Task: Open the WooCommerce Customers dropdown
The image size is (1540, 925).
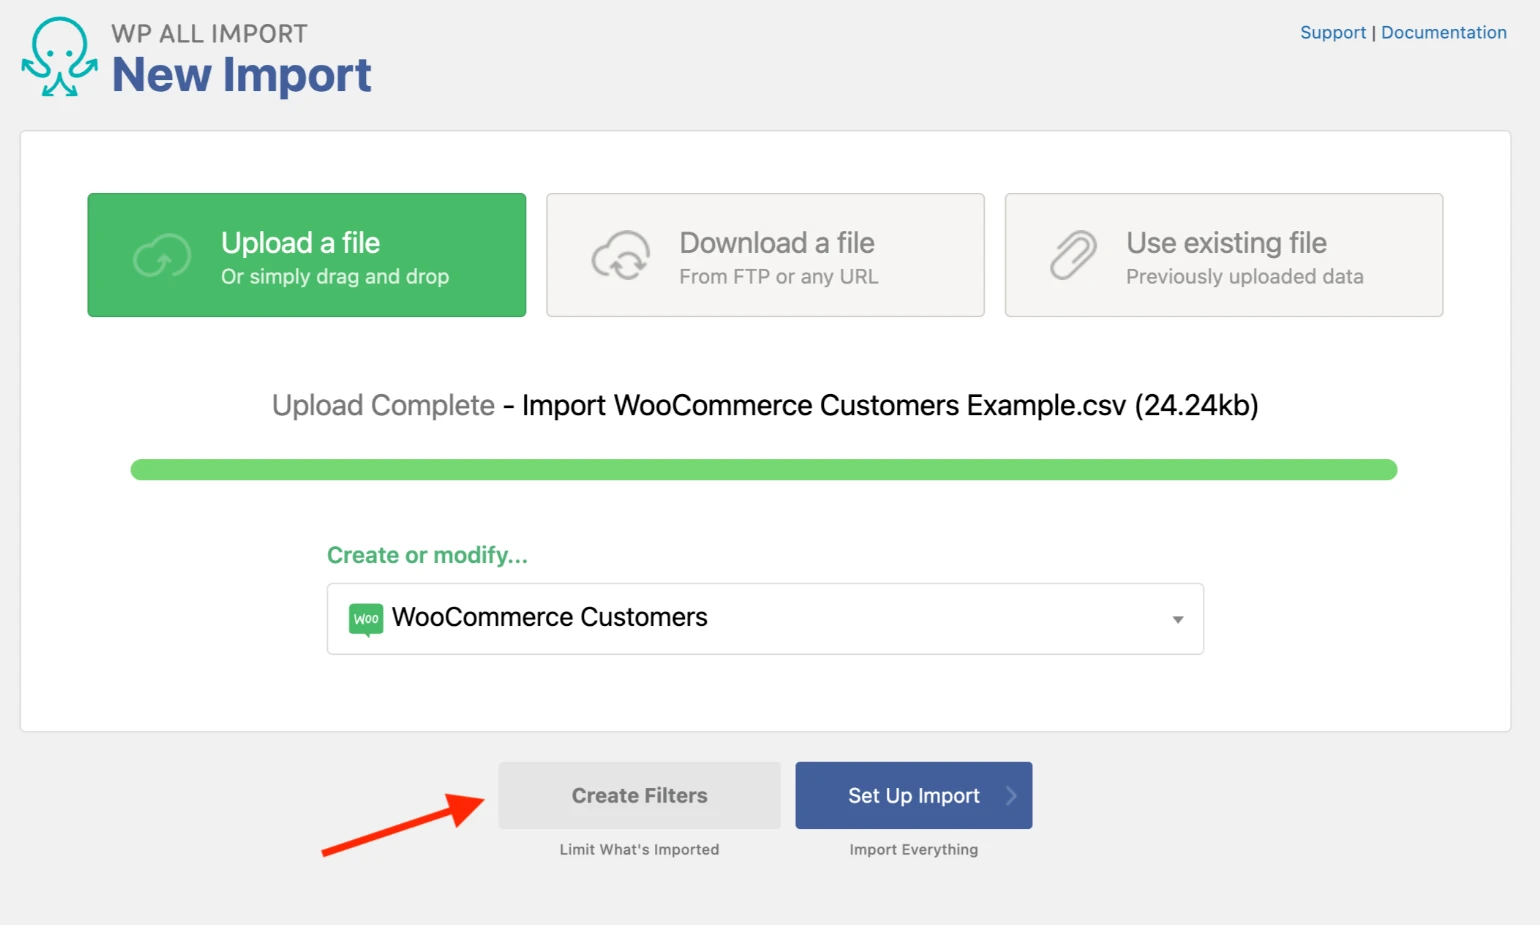Action: click(765, 619)
